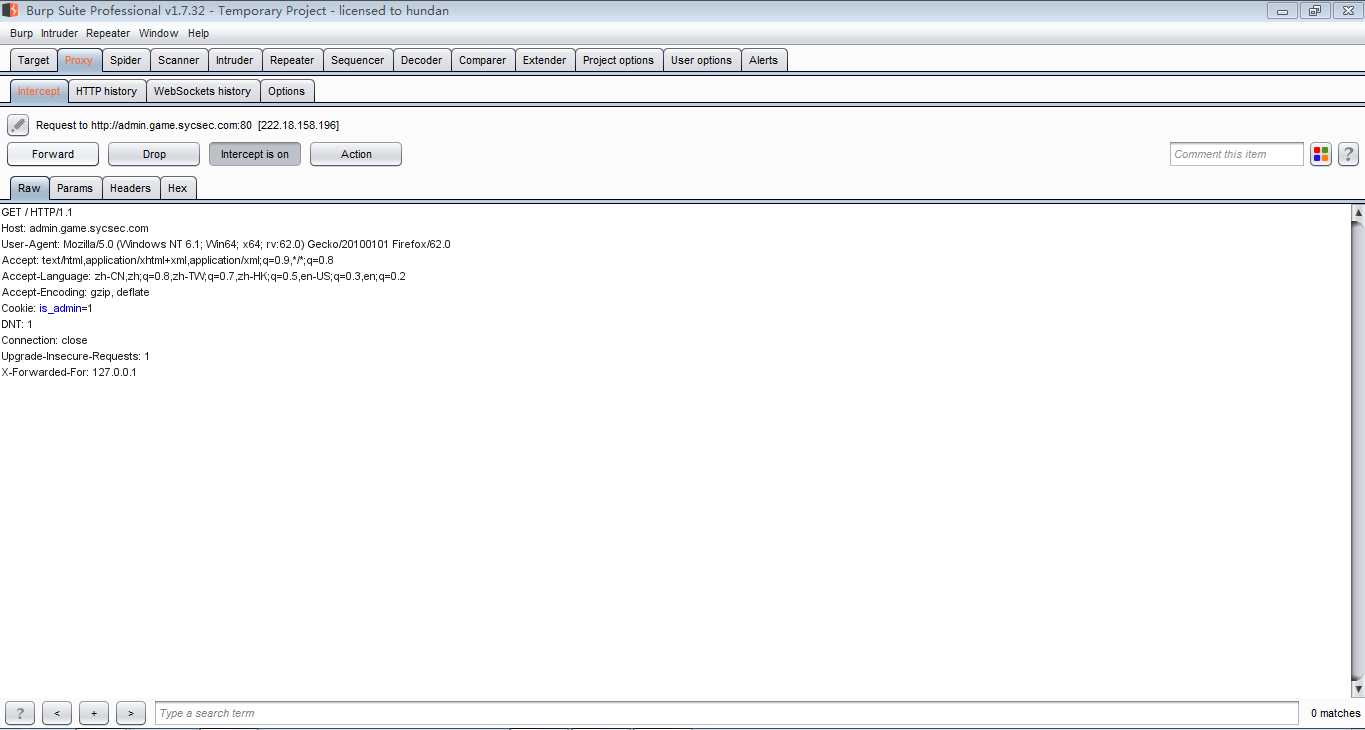Switch to the Params view tab
1365x730 pixels.
(x=75, y=188)
